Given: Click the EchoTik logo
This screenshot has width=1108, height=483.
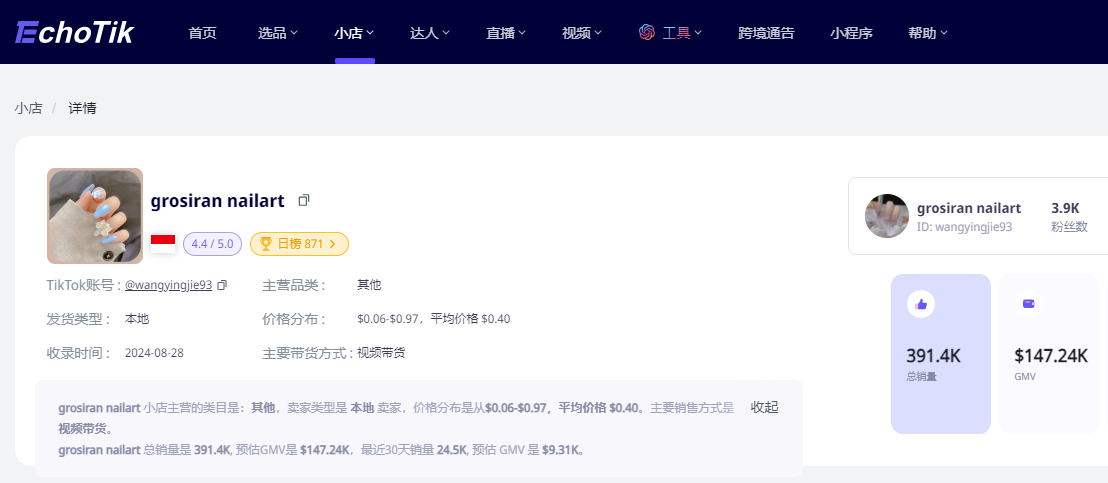Looking at the screenshot, I should point(75,32).
